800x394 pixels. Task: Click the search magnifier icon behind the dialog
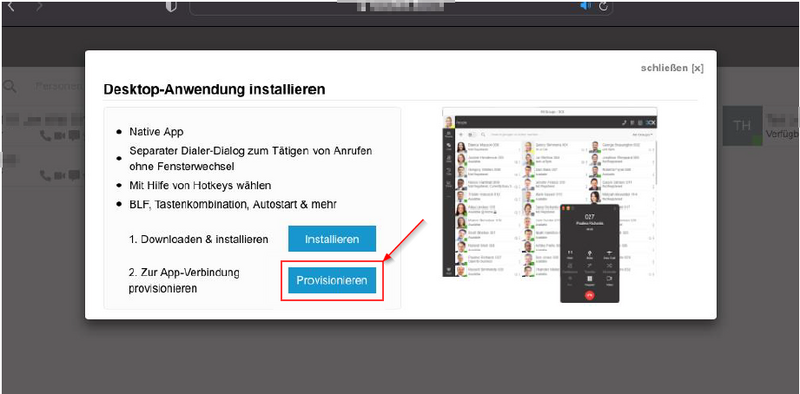(10, 86)
